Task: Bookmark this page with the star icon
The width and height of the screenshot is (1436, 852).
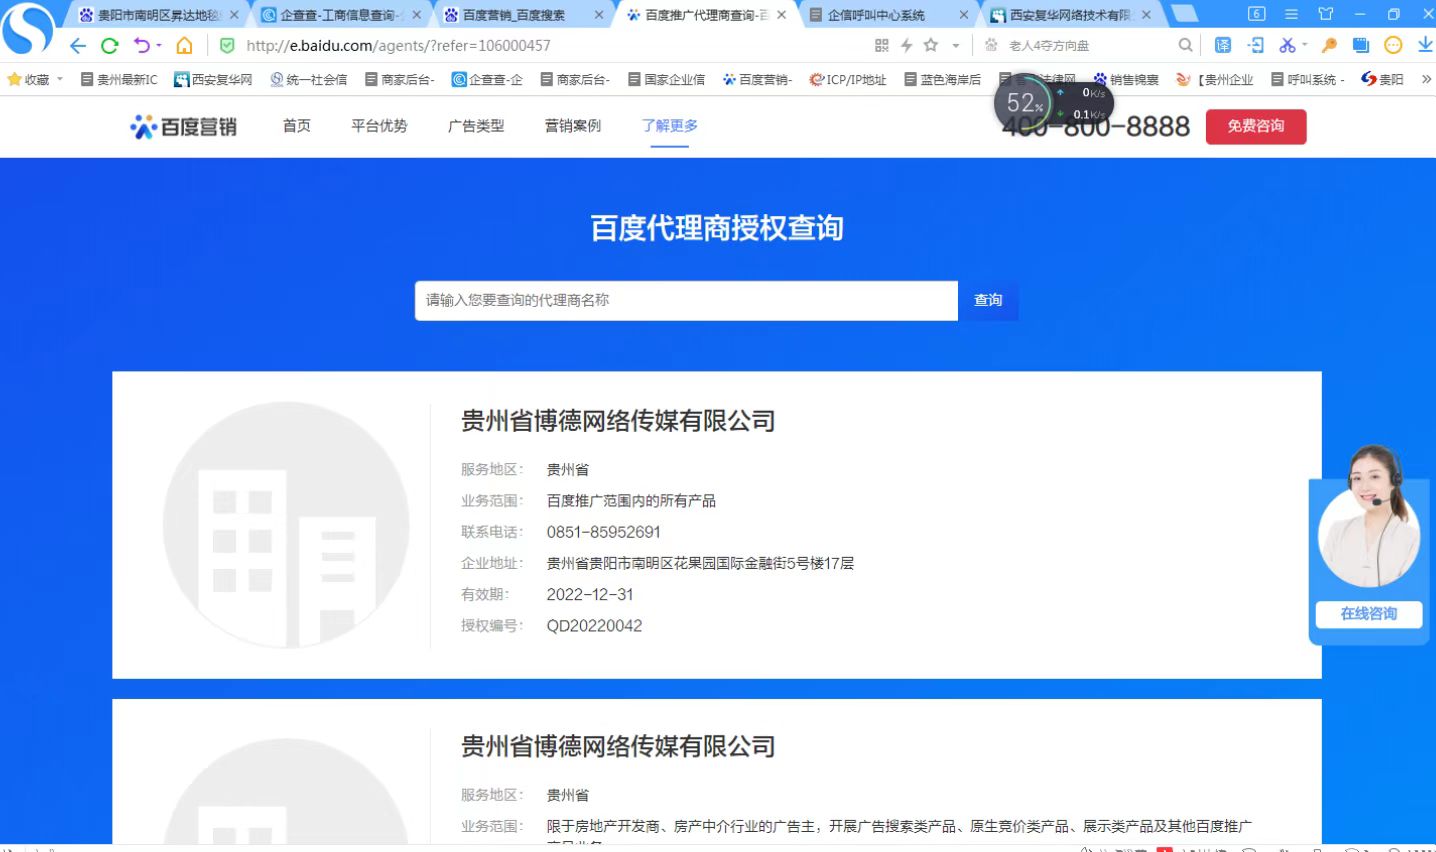Action: coord(931,45)
